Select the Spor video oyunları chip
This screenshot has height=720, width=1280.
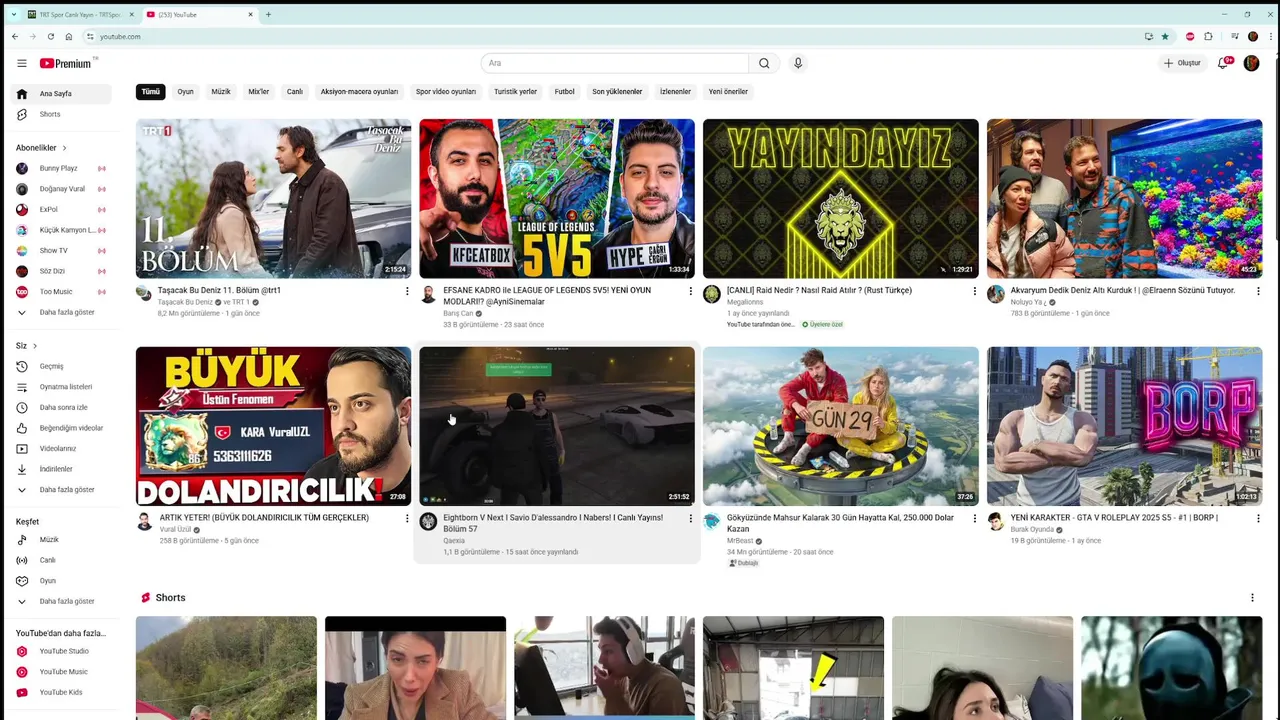446,92
